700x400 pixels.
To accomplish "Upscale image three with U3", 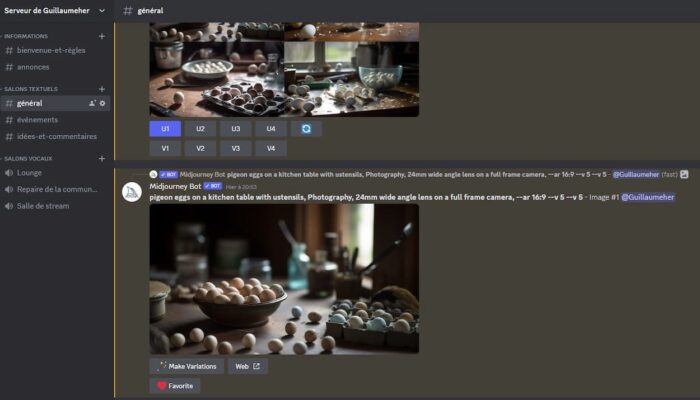I will pos(236,129).
